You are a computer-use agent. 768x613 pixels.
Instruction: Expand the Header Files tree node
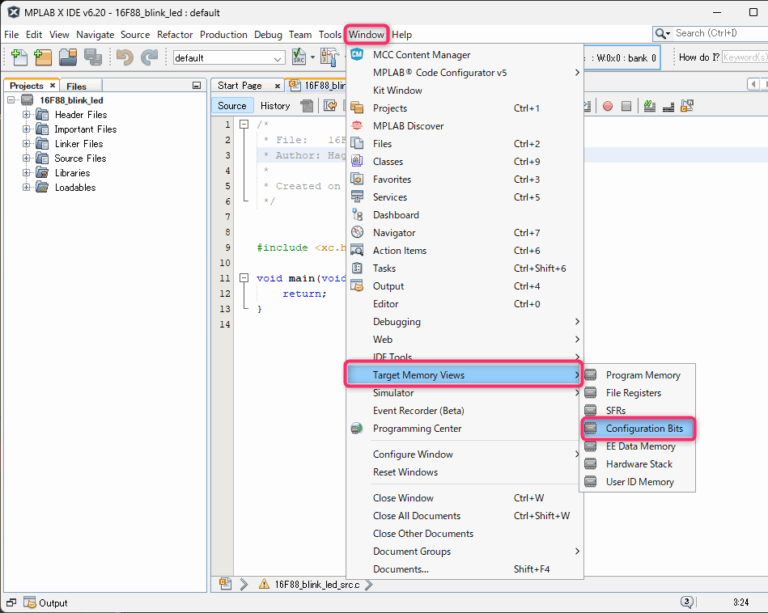[27, 115]
